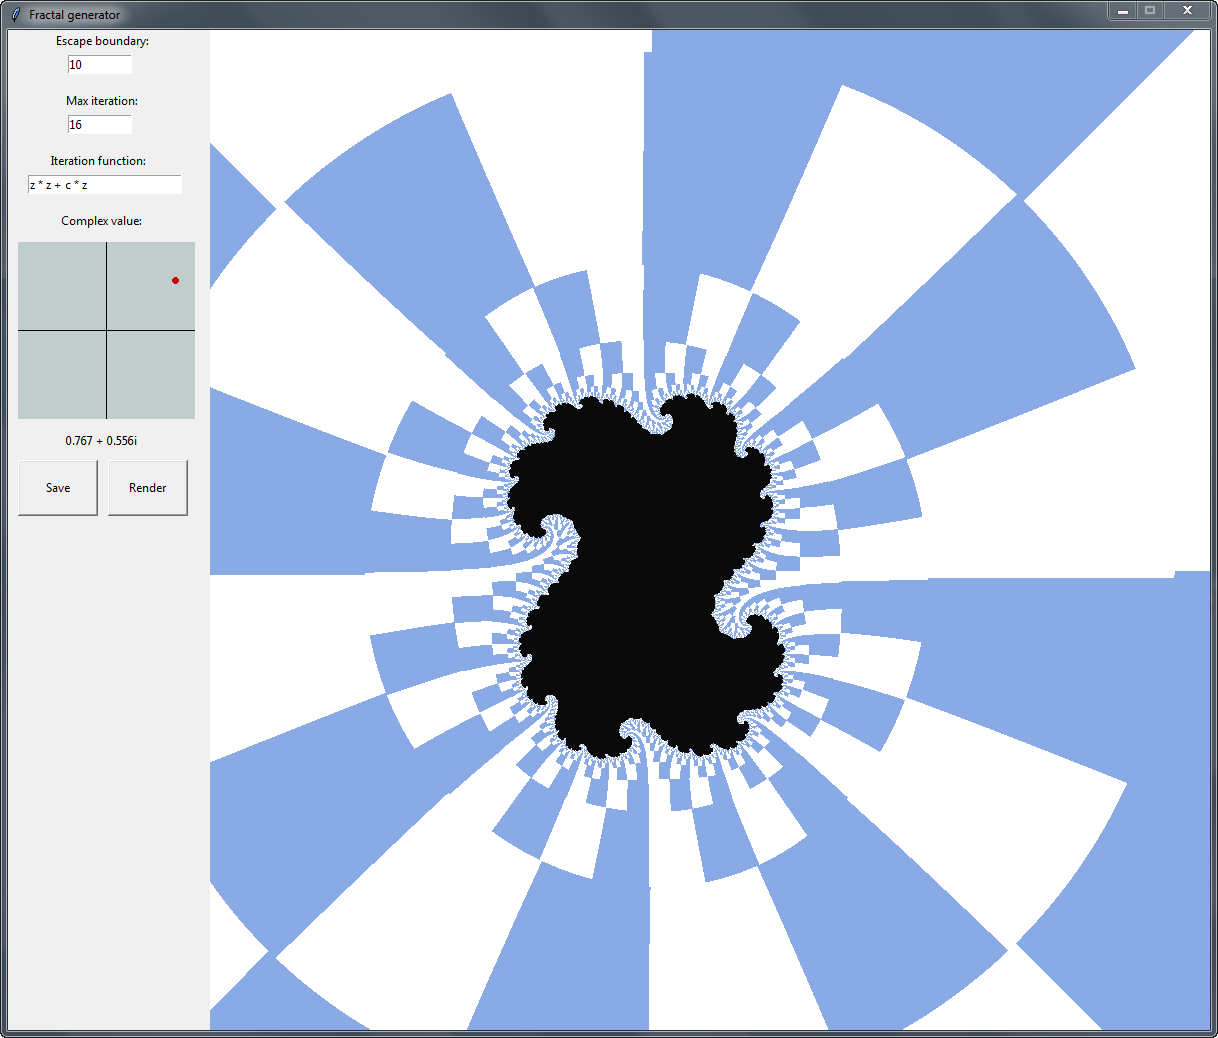The image size is (1218, 1038).
Task: Click the Render button
Action: point(148,488)
